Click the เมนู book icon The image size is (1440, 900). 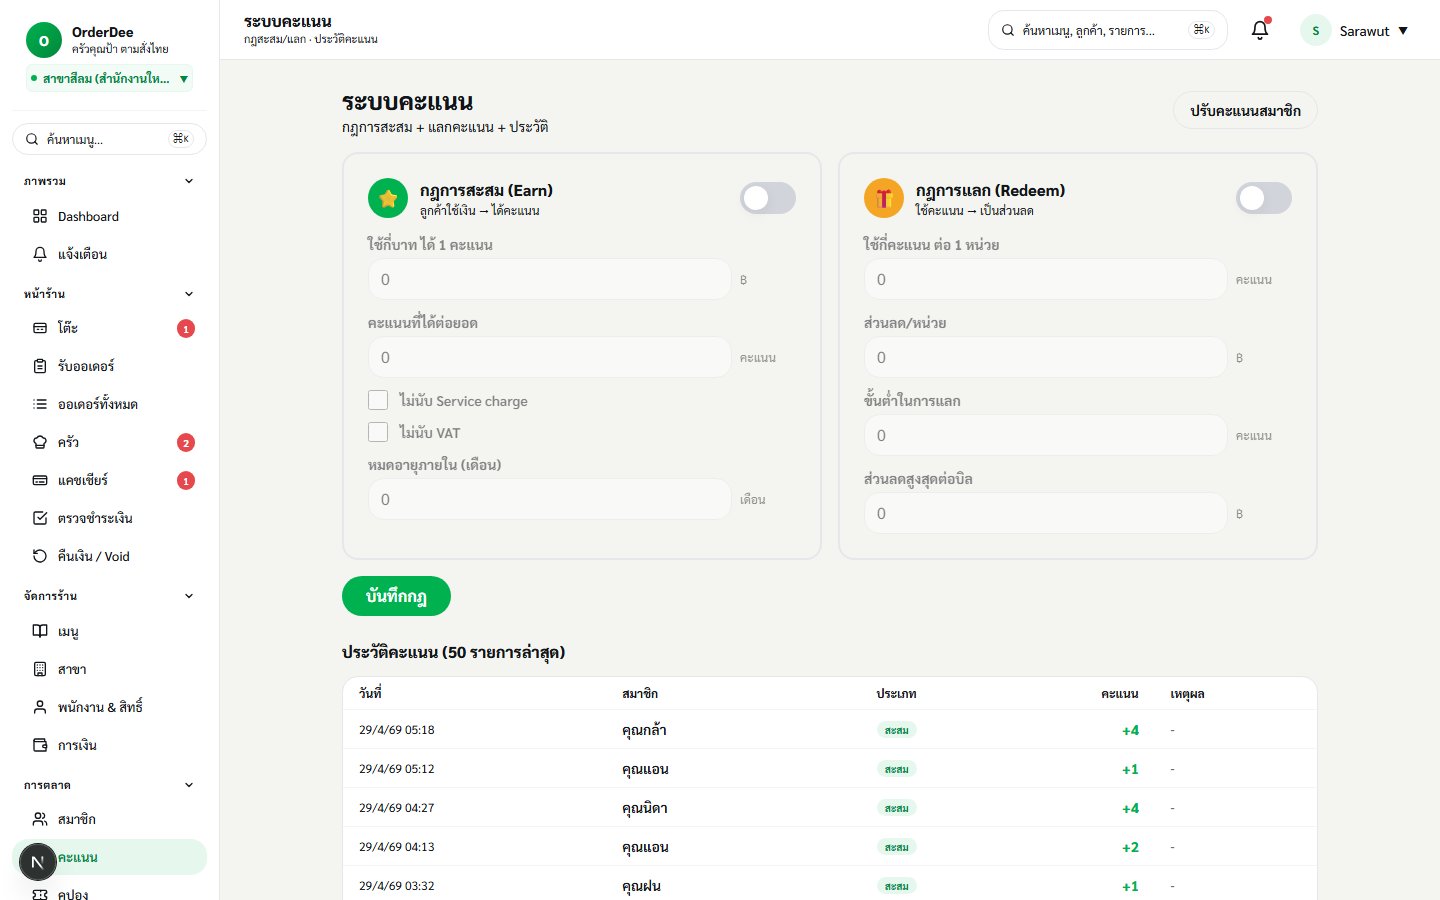tap(40, 631)
